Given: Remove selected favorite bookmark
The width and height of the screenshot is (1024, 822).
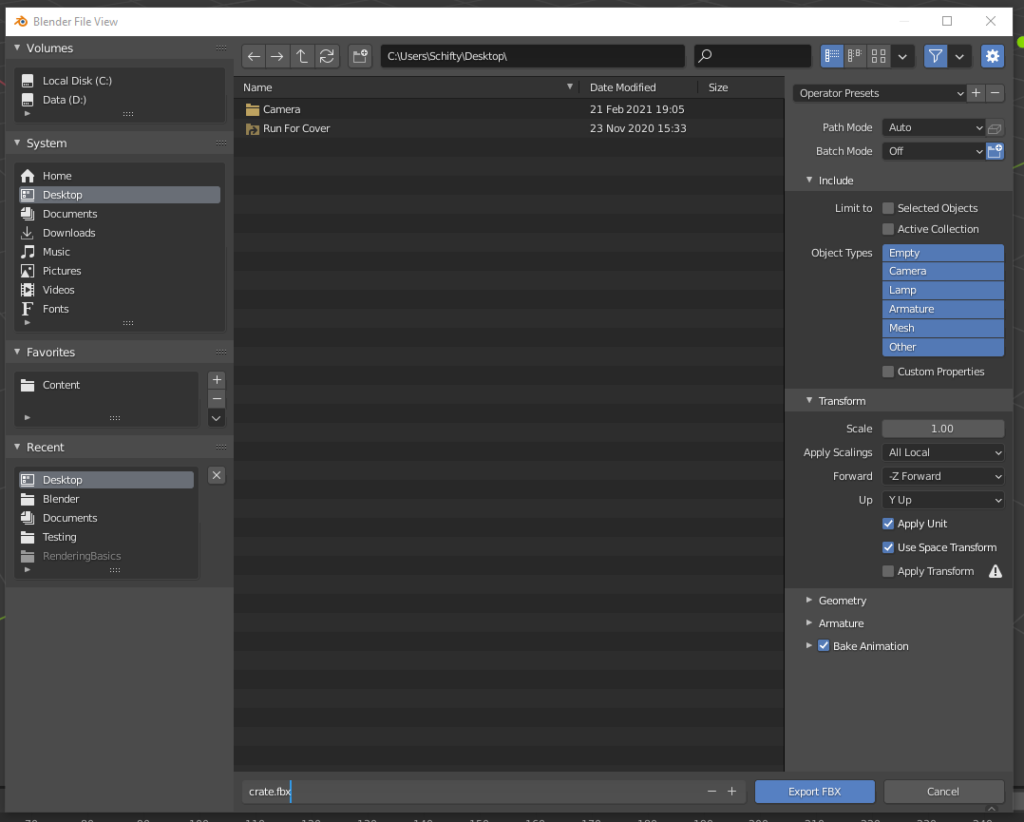Looking at the screenshot, I should tap(217, 399).
